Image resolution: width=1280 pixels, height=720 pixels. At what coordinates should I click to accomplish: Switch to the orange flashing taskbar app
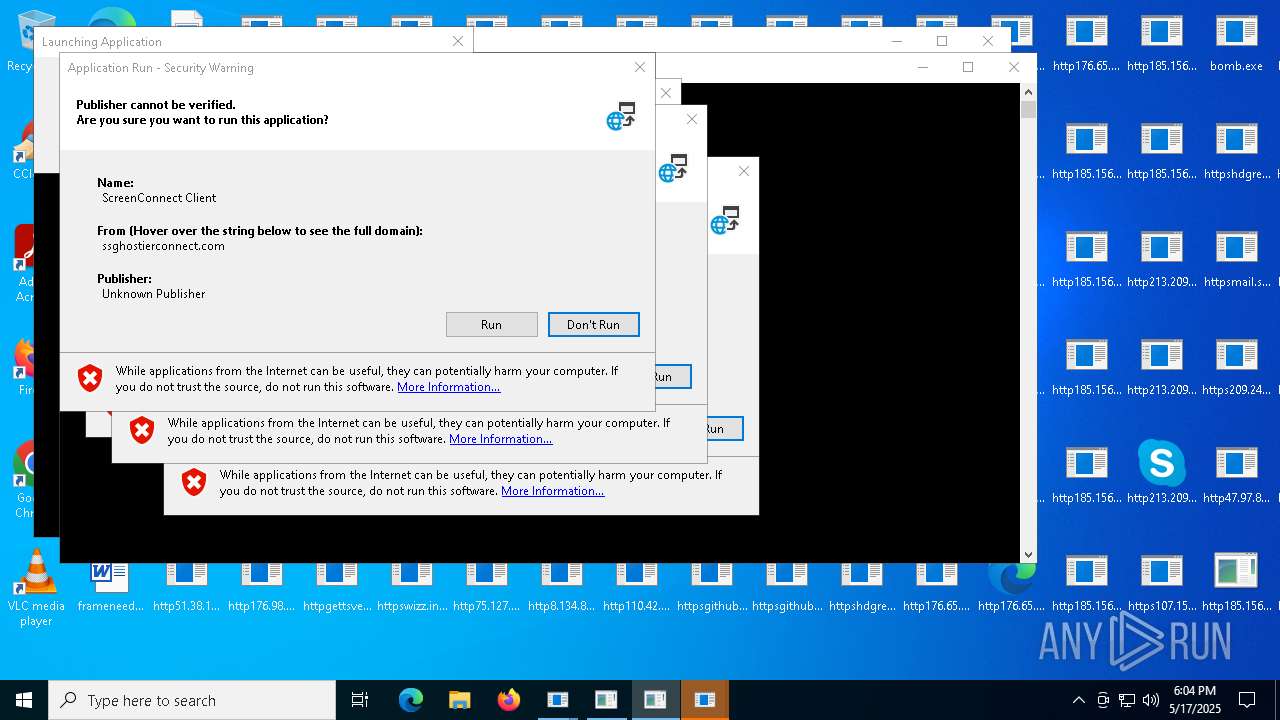(705, 700)
